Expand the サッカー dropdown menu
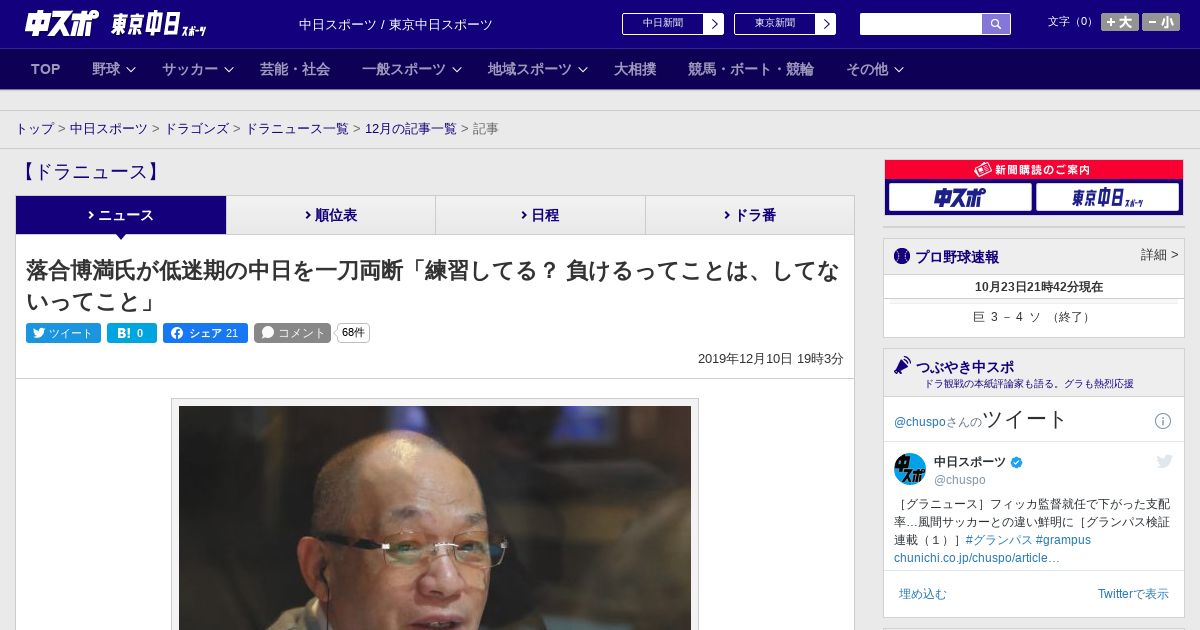This screenshot has height=630, width=1200. click(x=198, y=69)
